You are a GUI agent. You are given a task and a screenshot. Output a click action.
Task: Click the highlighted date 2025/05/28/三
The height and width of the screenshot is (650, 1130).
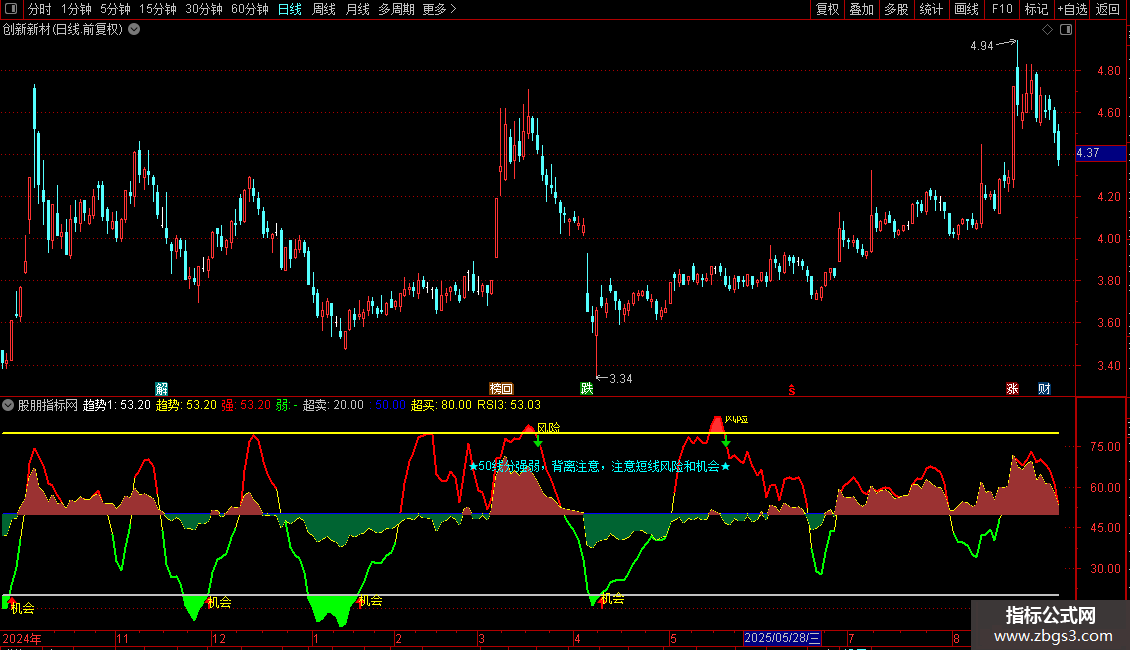782,638
